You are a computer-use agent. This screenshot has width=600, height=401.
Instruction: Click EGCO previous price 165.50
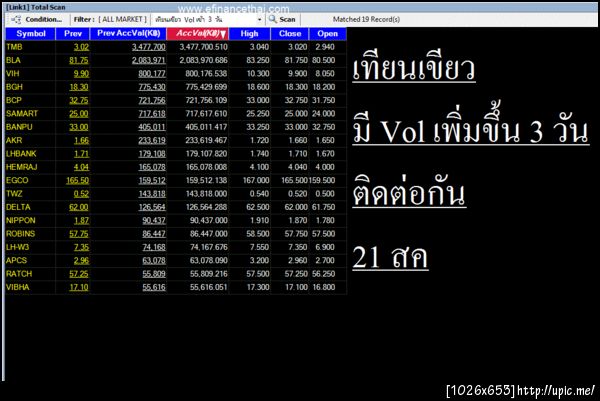77,181
